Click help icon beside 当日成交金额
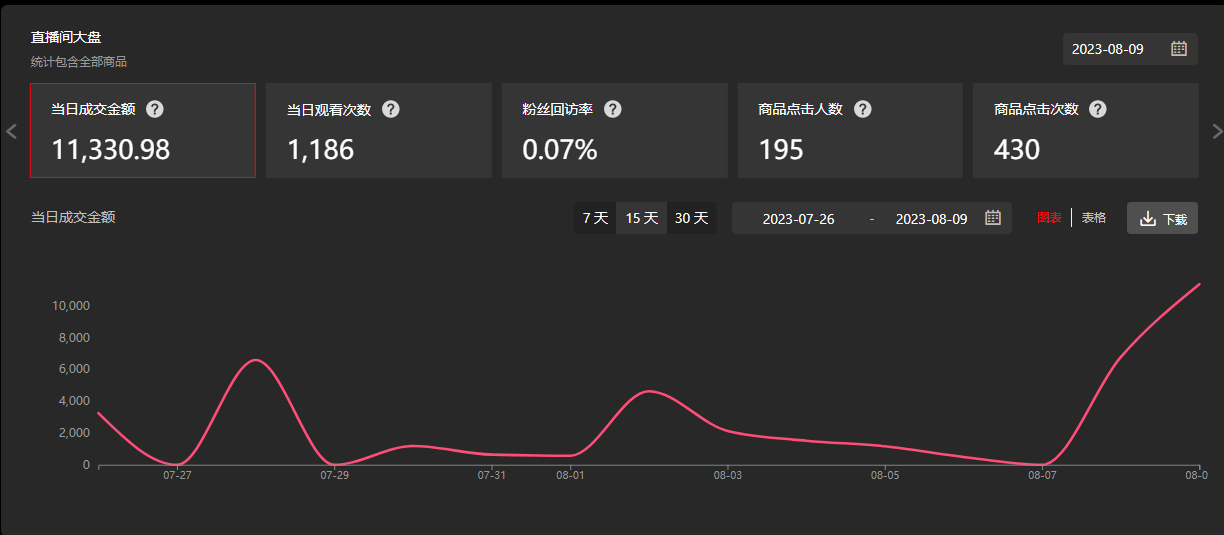The height and width of the screenshot is (535, 1224). click(x=155, y=109)
